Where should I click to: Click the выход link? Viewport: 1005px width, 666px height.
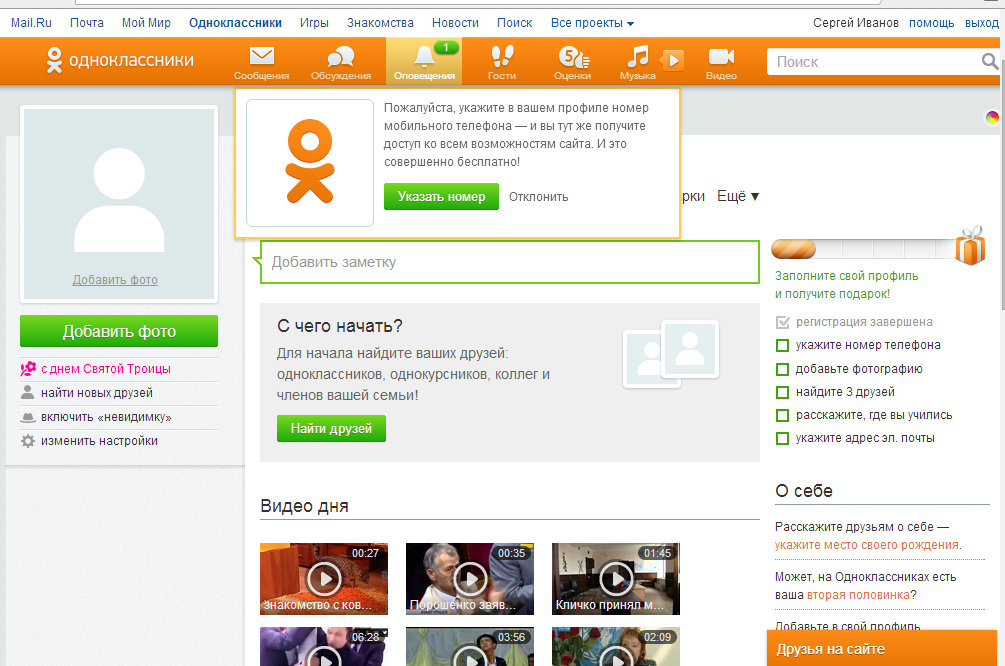pos(981,23)
